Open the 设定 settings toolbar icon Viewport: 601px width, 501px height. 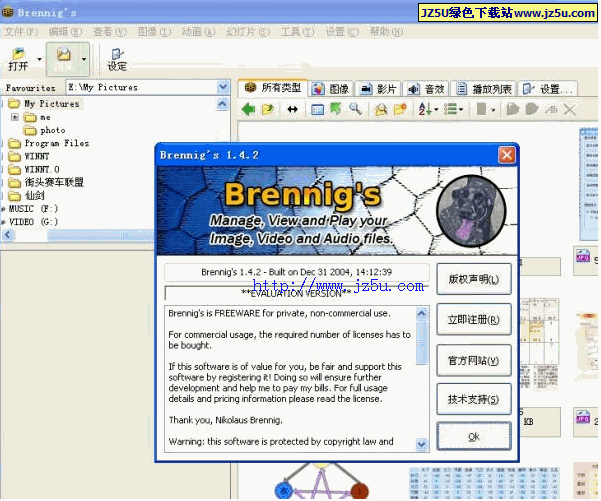click(117, 59)
